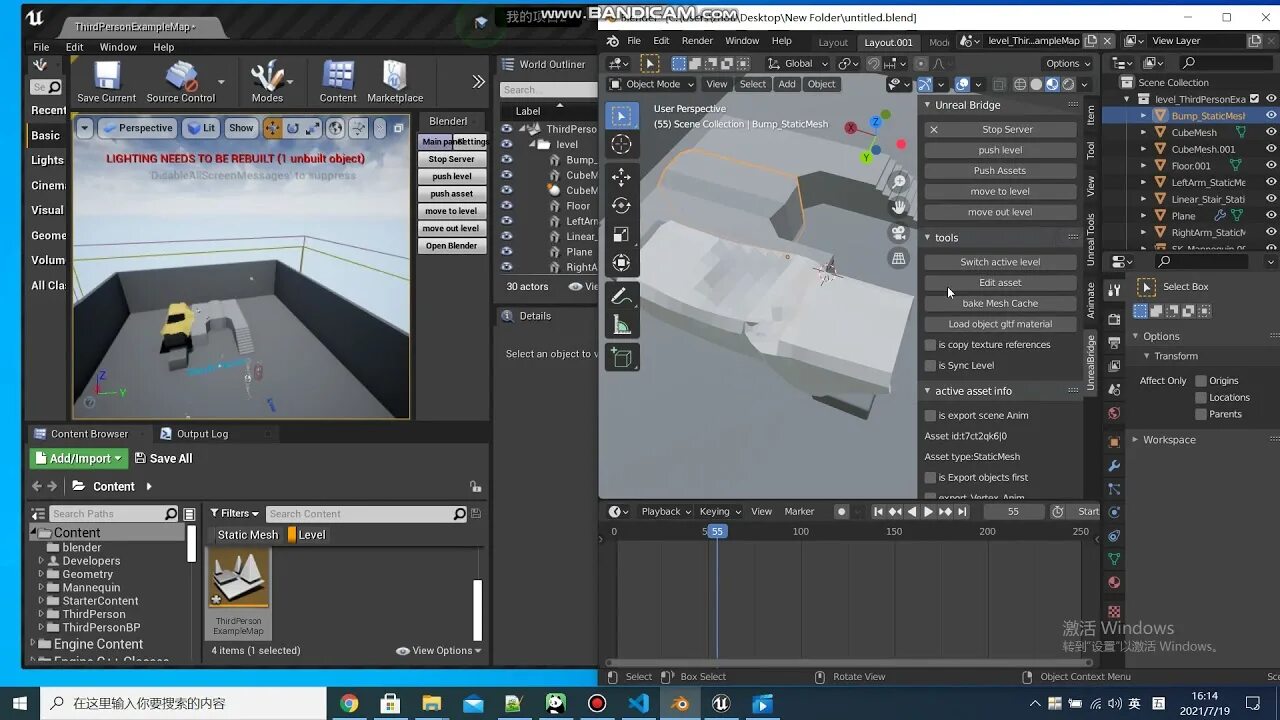This screenshot has width=1280, height=720.
Task: Expand Unreal toolbar overflow chevron
Action: 478,82
